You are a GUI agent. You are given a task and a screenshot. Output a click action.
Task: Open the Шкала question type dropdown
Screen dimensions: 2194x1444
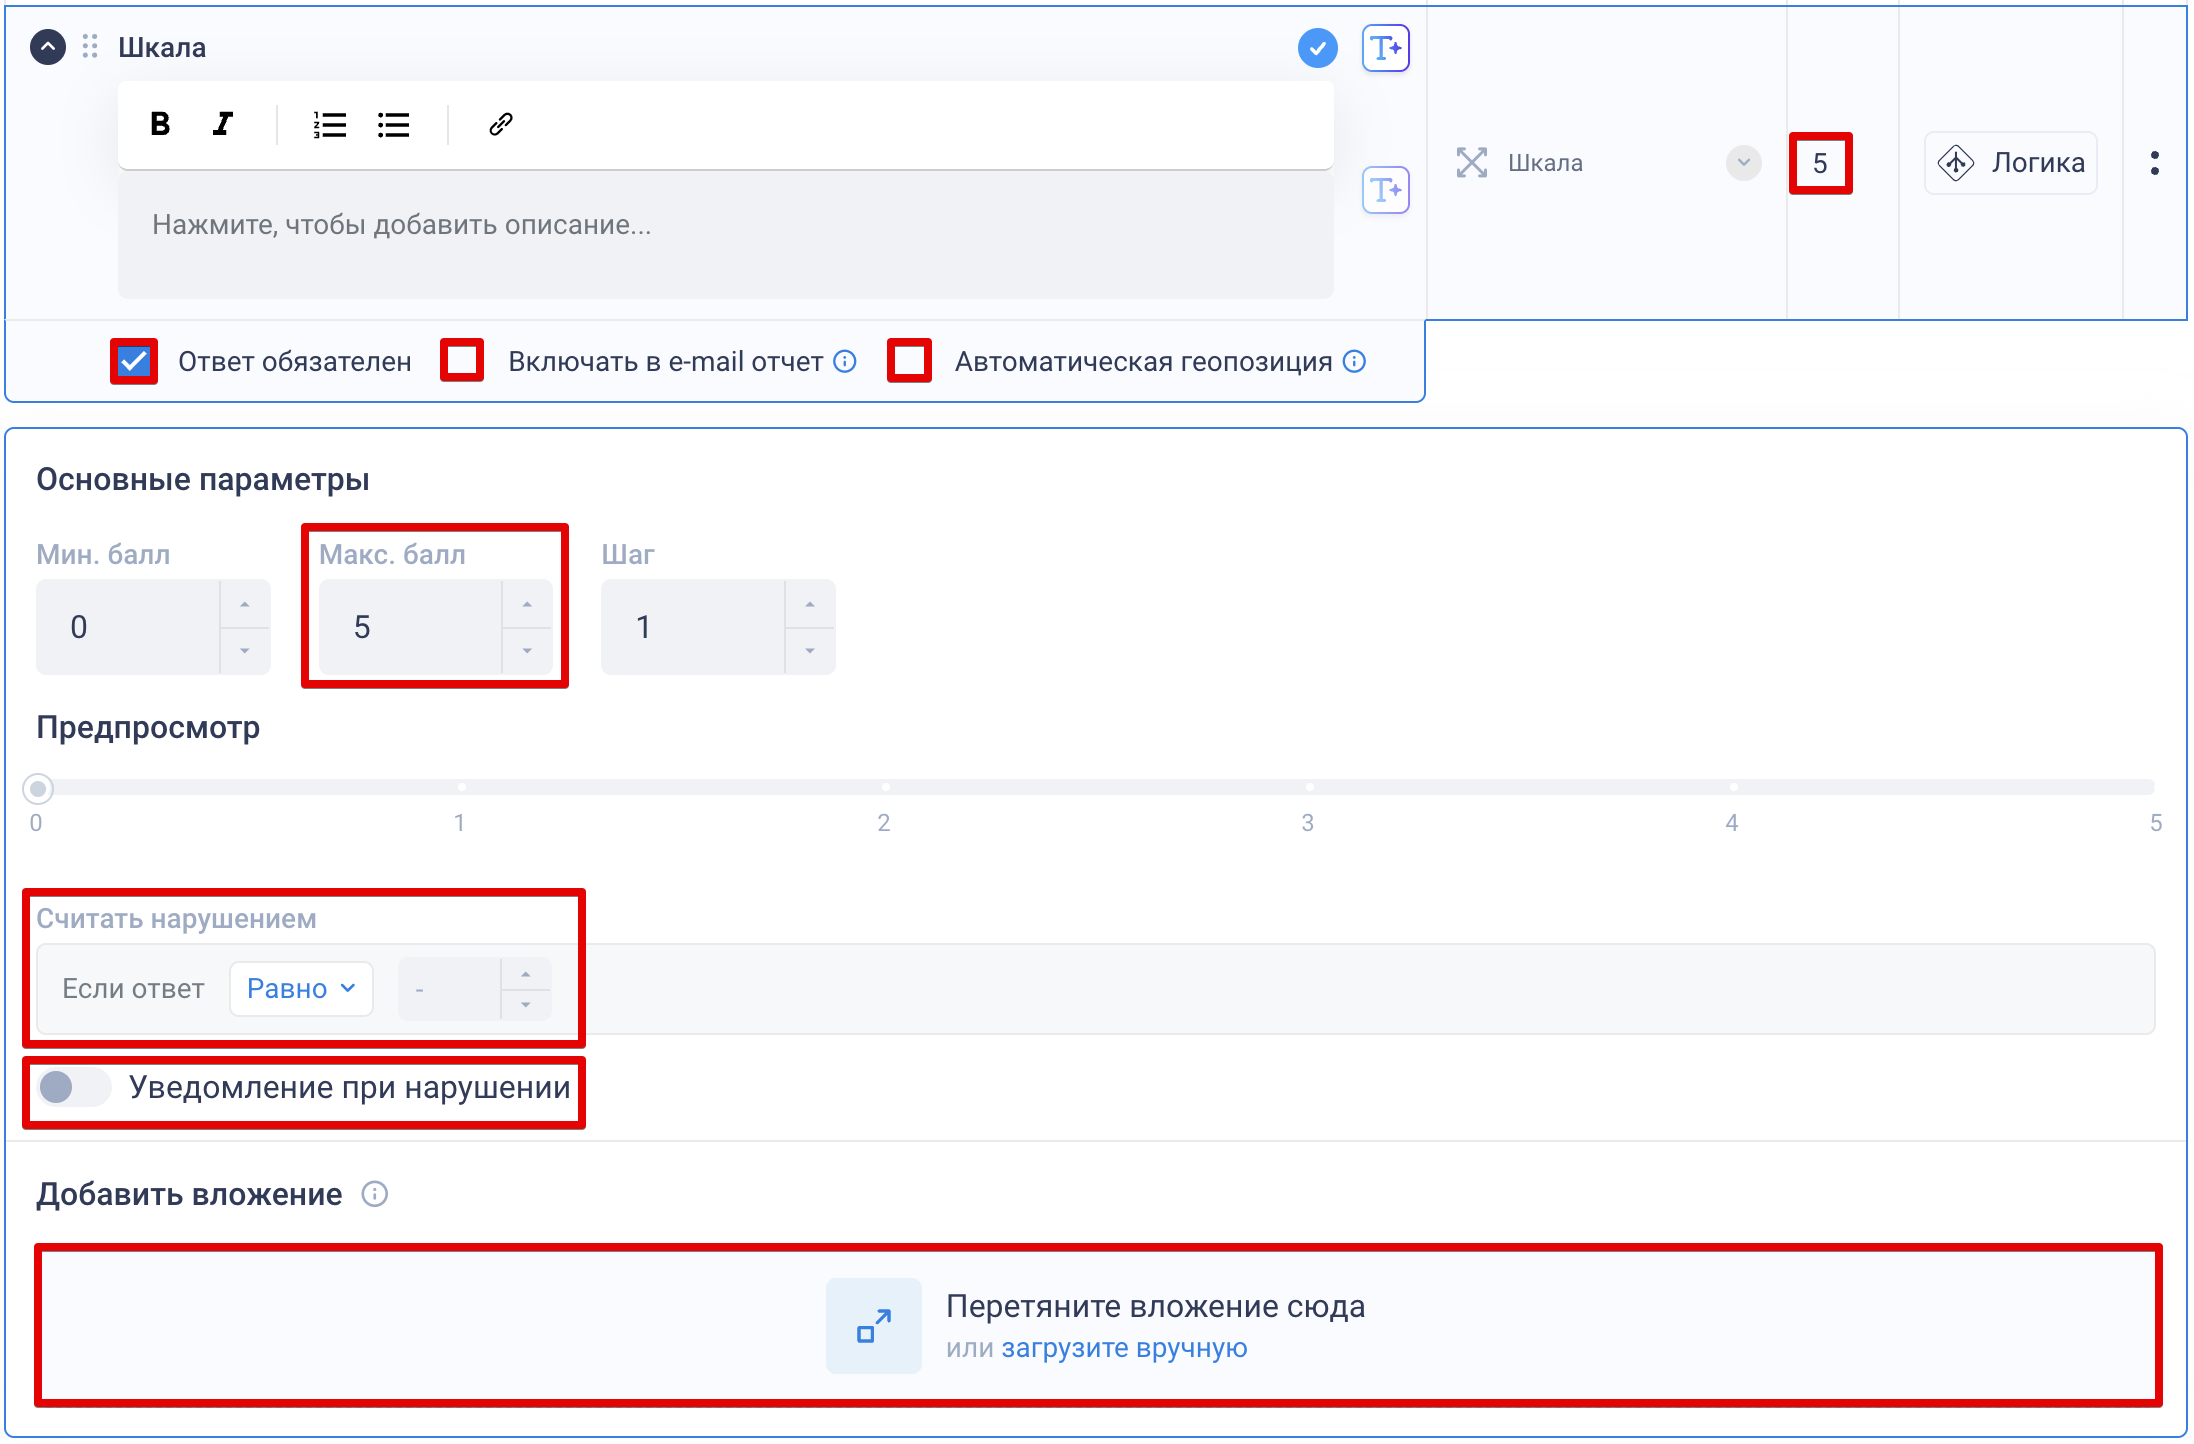coord(1743,163)
